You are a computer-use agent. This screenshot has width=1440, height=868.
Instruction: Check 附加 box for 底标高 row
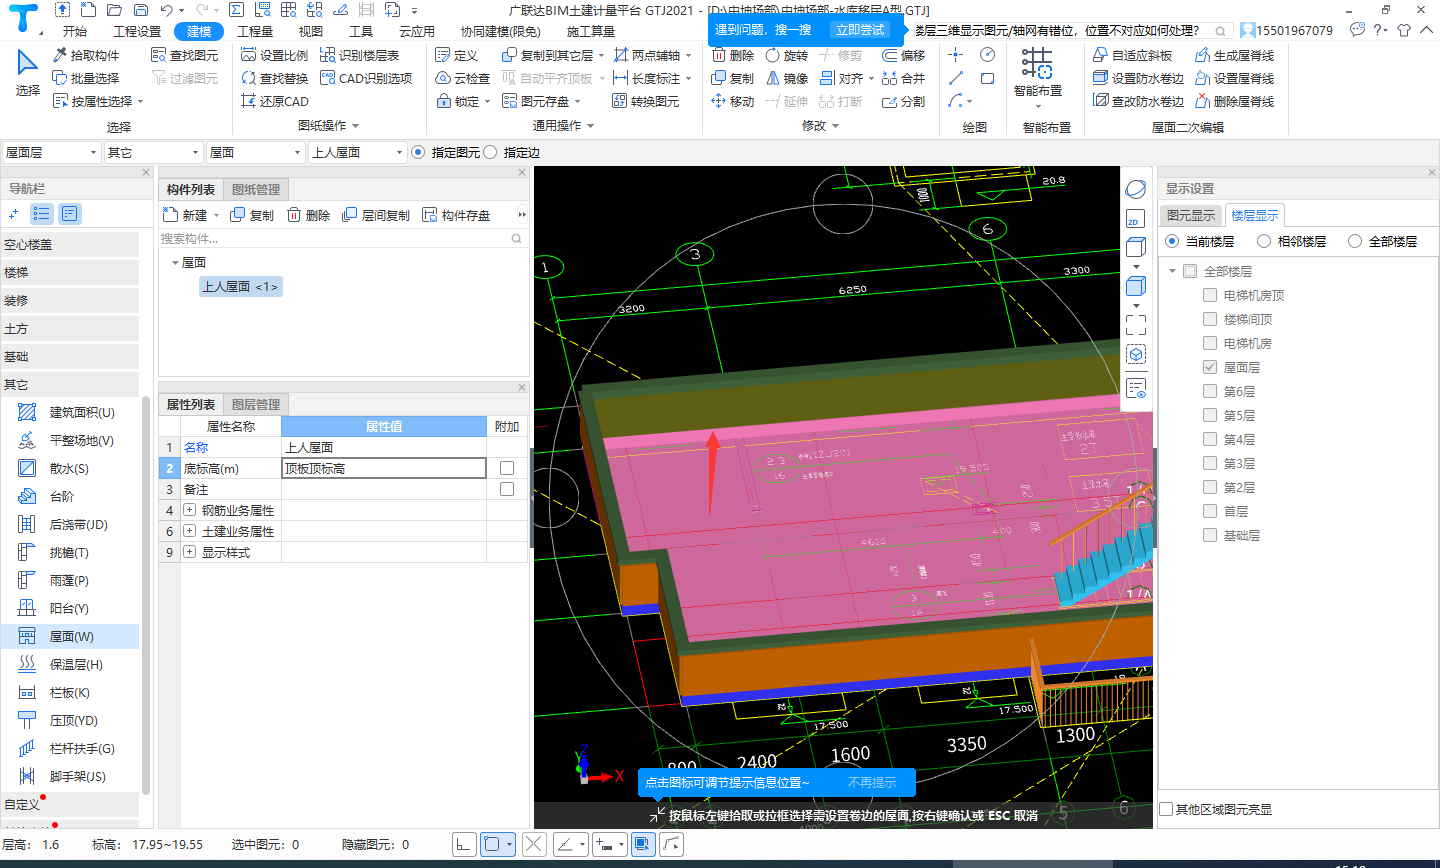tap(507, 468)
